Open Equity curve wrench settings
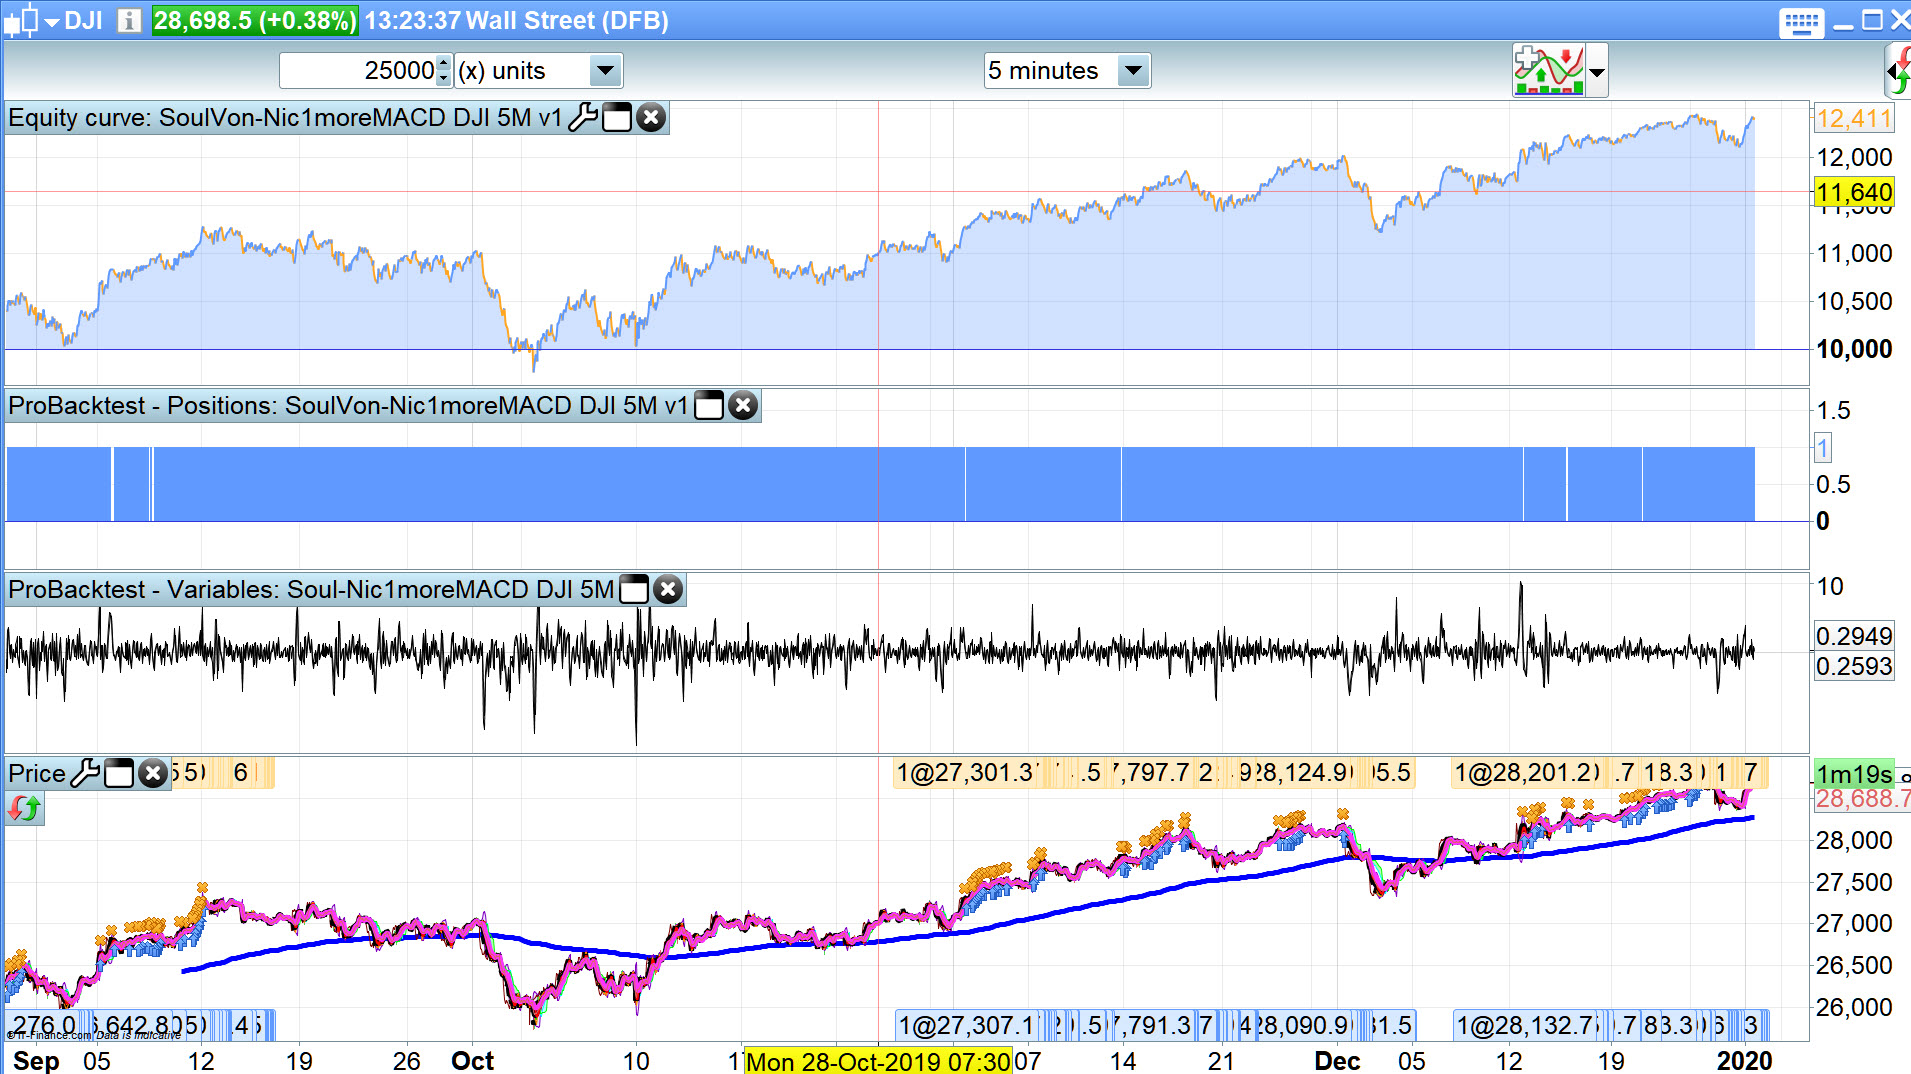The height and width of the screenshot is (1074, 1911). (583, 118)
